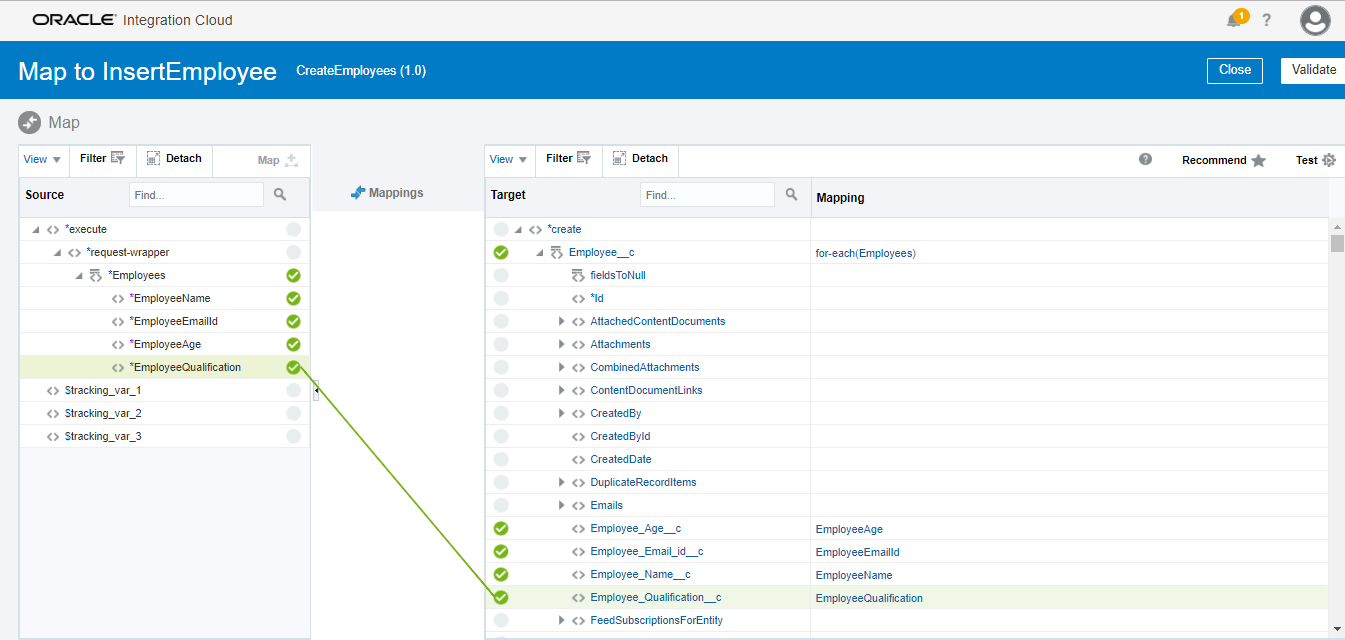The width and height of the screenshot is (1345, 640).
Task: Click Source panel search magnifier icon
Action: 281,195
